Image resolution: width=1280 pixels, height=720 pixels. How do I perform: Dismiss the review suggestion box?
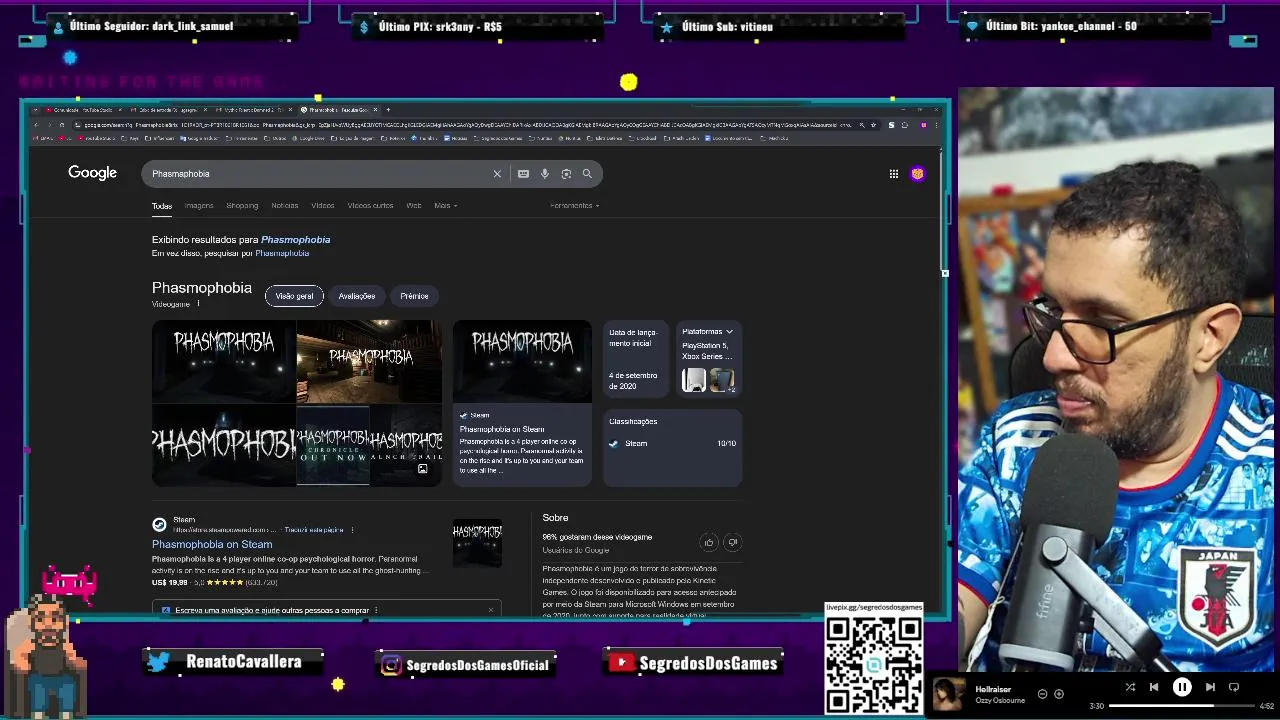click(491, 610)
